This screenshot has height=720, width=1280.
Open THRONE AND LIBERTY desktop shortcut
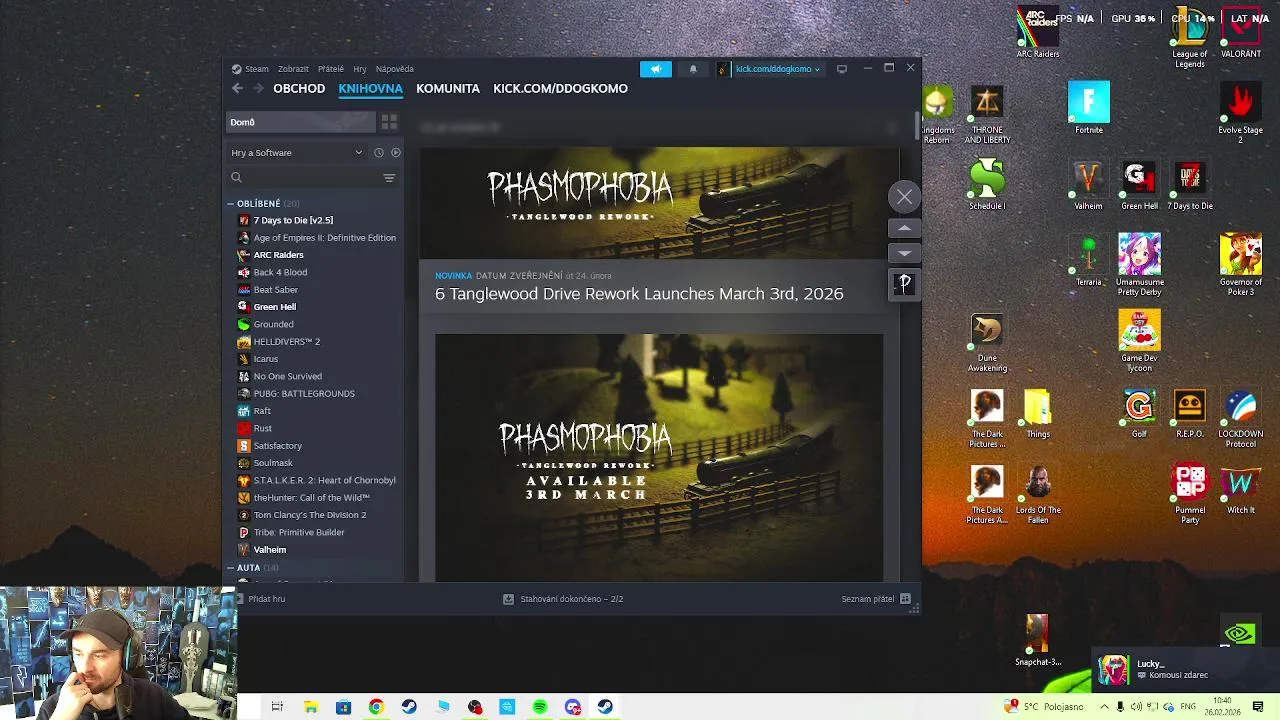click(x=987, y=115)
